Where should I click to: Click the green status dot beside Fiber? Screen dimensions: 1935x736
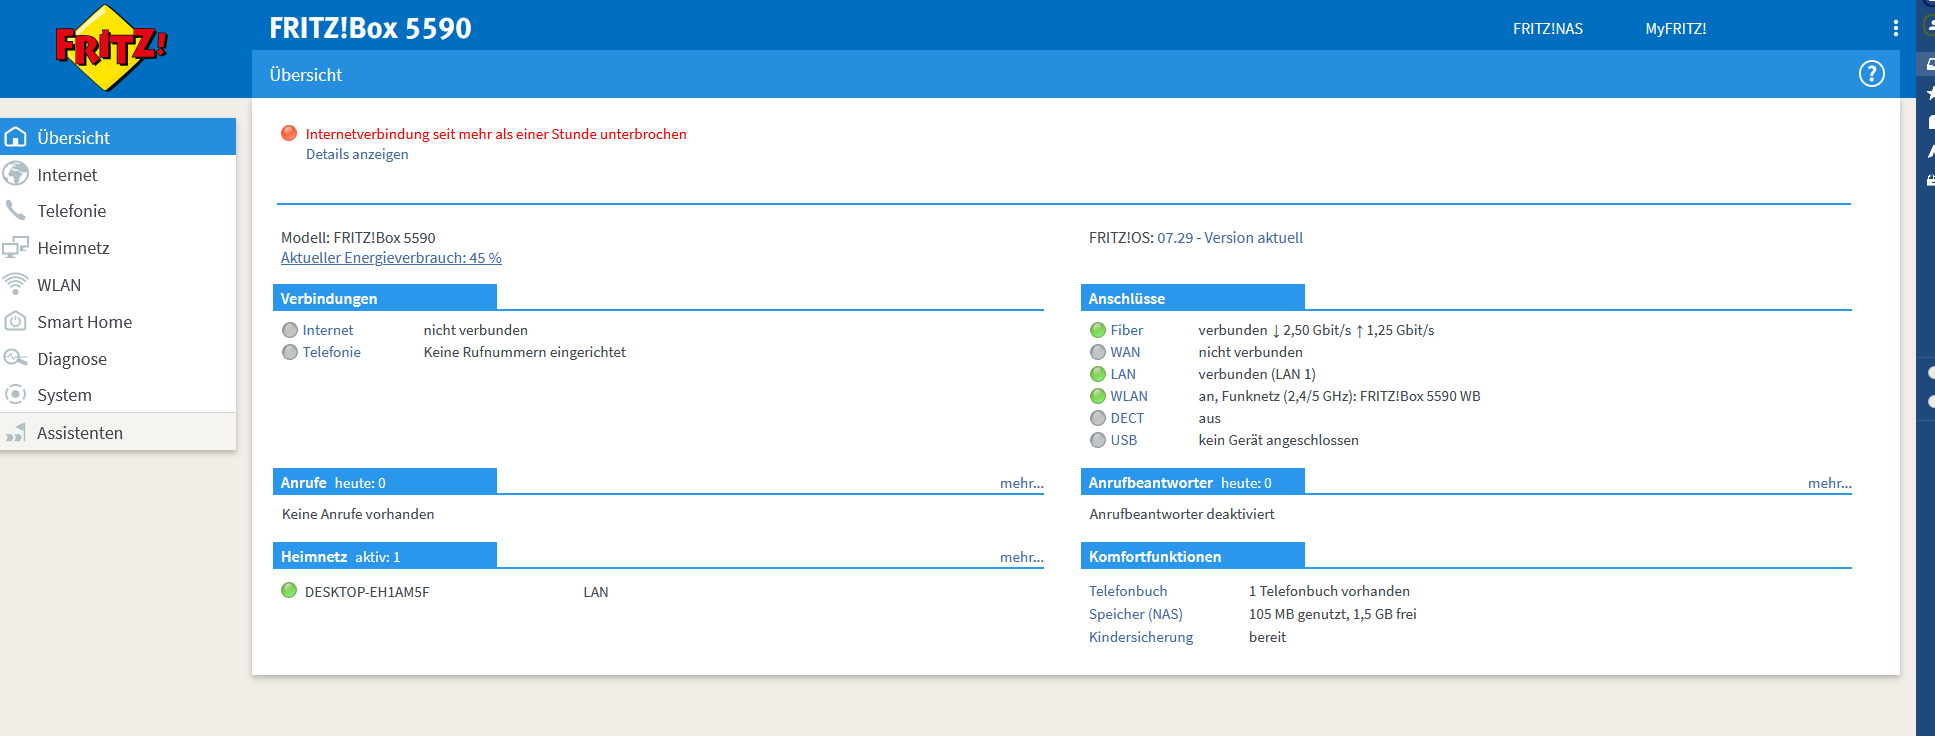[x=1098, y=330]
